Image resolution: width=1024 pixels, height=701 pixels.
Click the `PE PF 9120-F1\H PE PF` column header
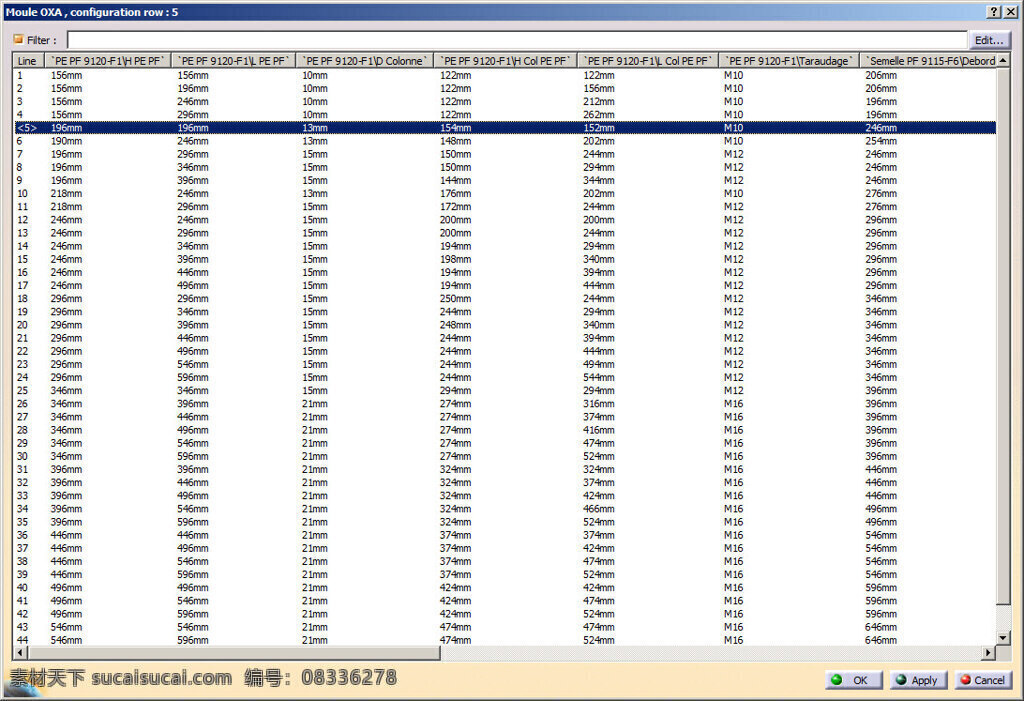(107, 61)
